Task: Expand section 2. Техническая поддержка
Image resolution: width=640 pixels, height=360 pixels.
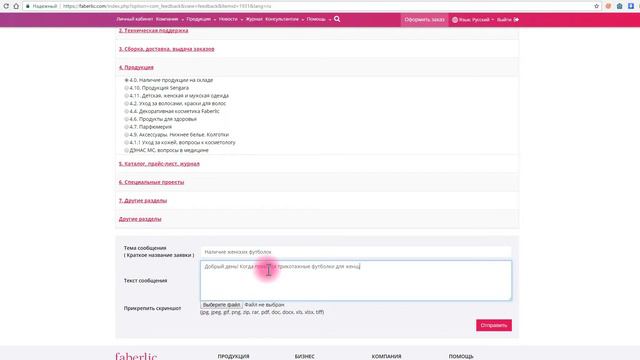Action: (153, 30)
